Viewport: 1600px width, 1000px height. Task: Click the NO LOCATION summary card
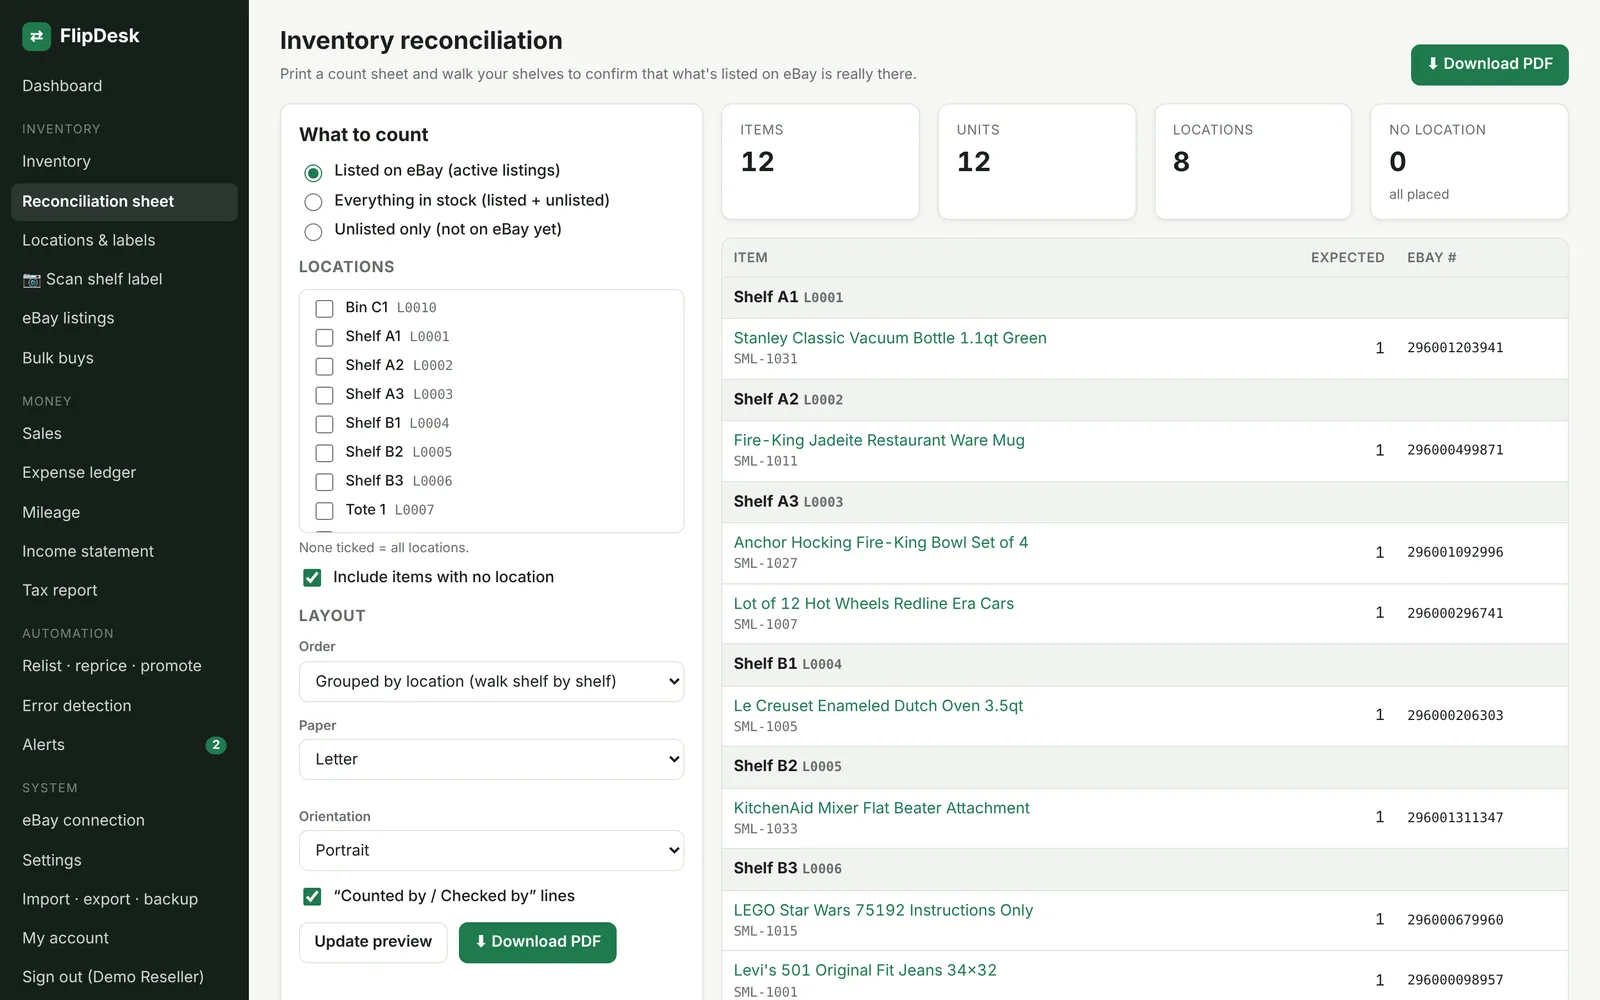[1468, 161]
